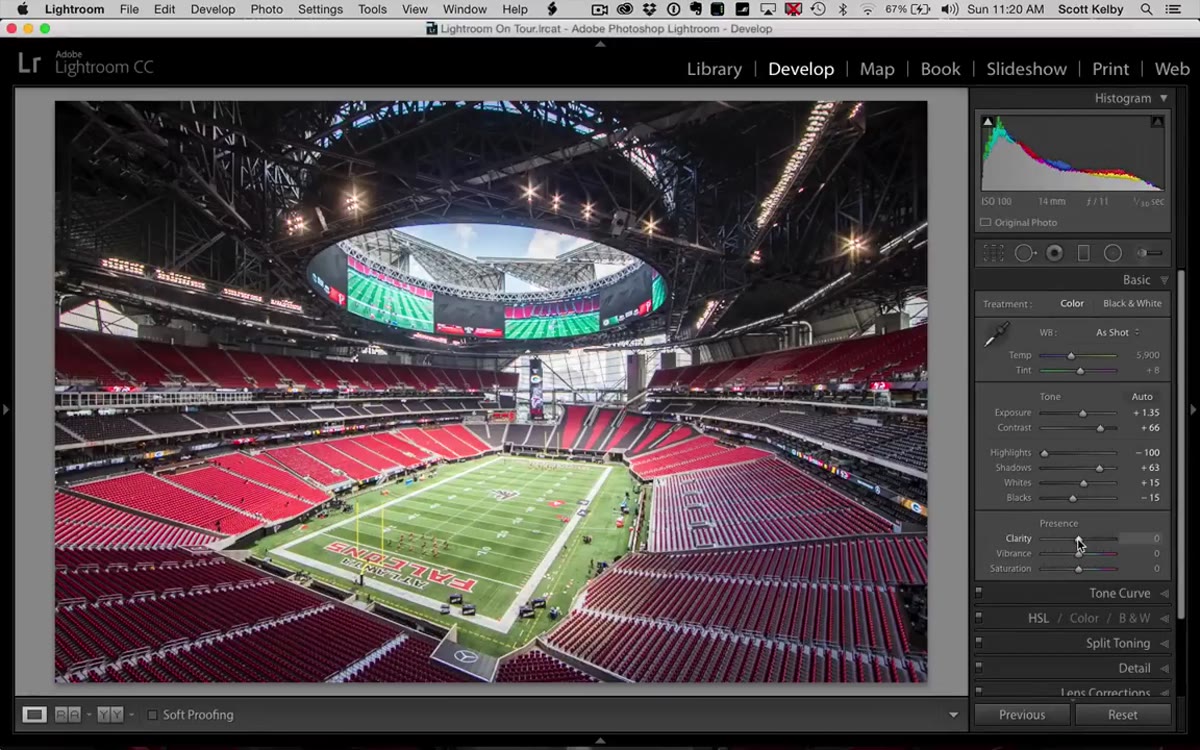Click the volume icon in menu bar
Viewport: 1200px width, 750px height.
pos(949,9)
